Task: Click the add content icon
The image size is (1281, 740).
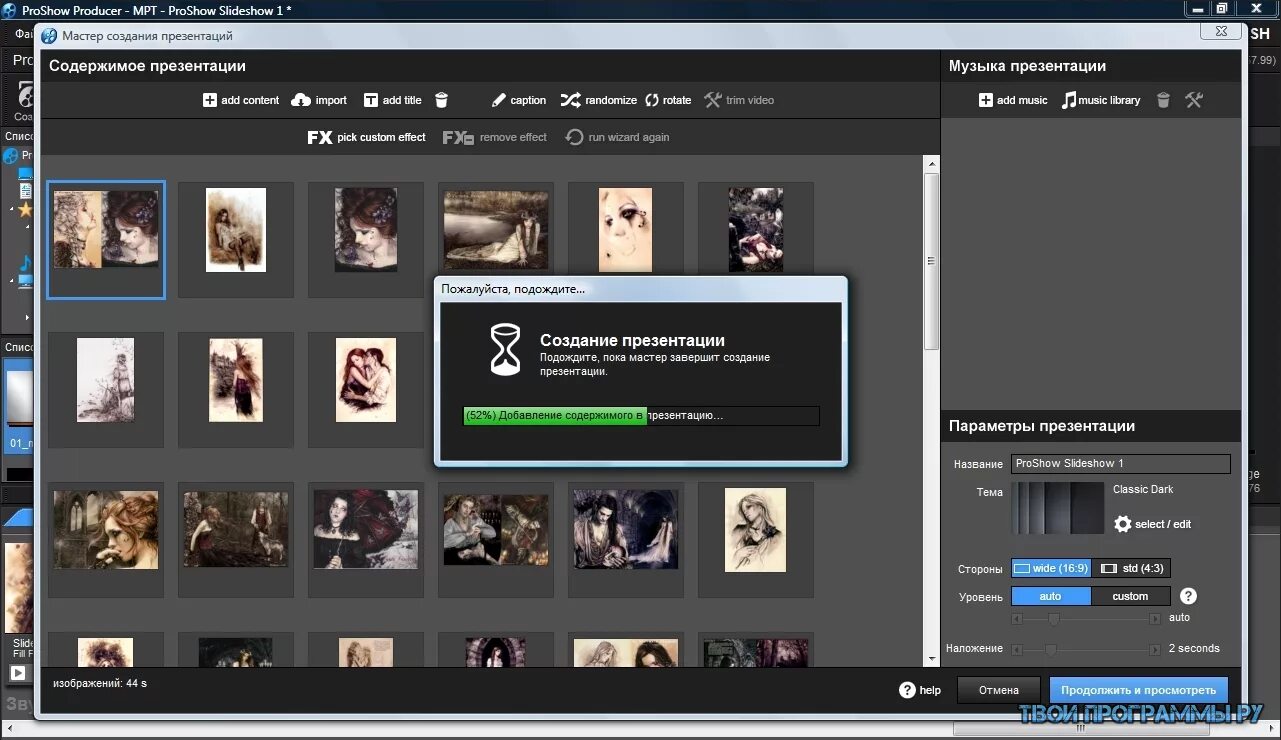Action: click(210, 100)
